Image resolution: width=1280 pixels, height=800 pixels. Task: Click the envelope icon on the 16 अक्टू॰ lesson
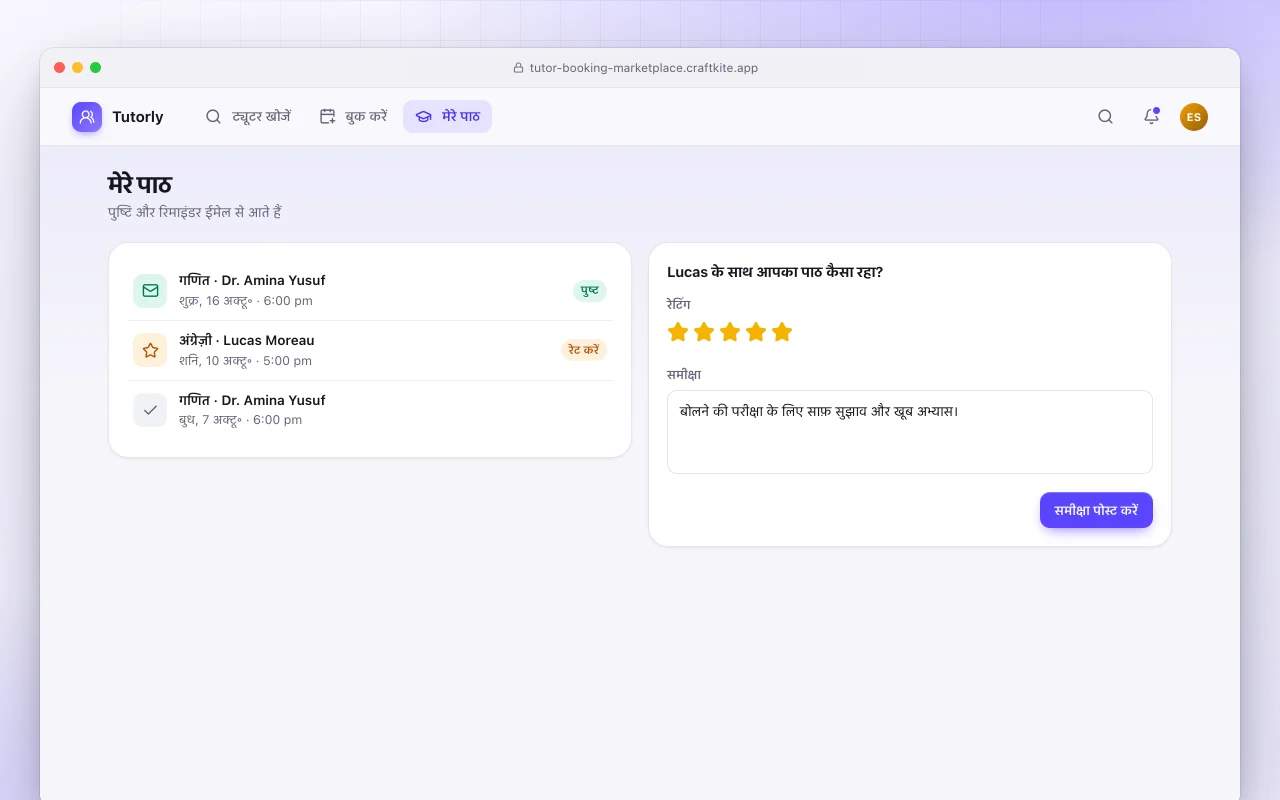(x=150, y=290)
